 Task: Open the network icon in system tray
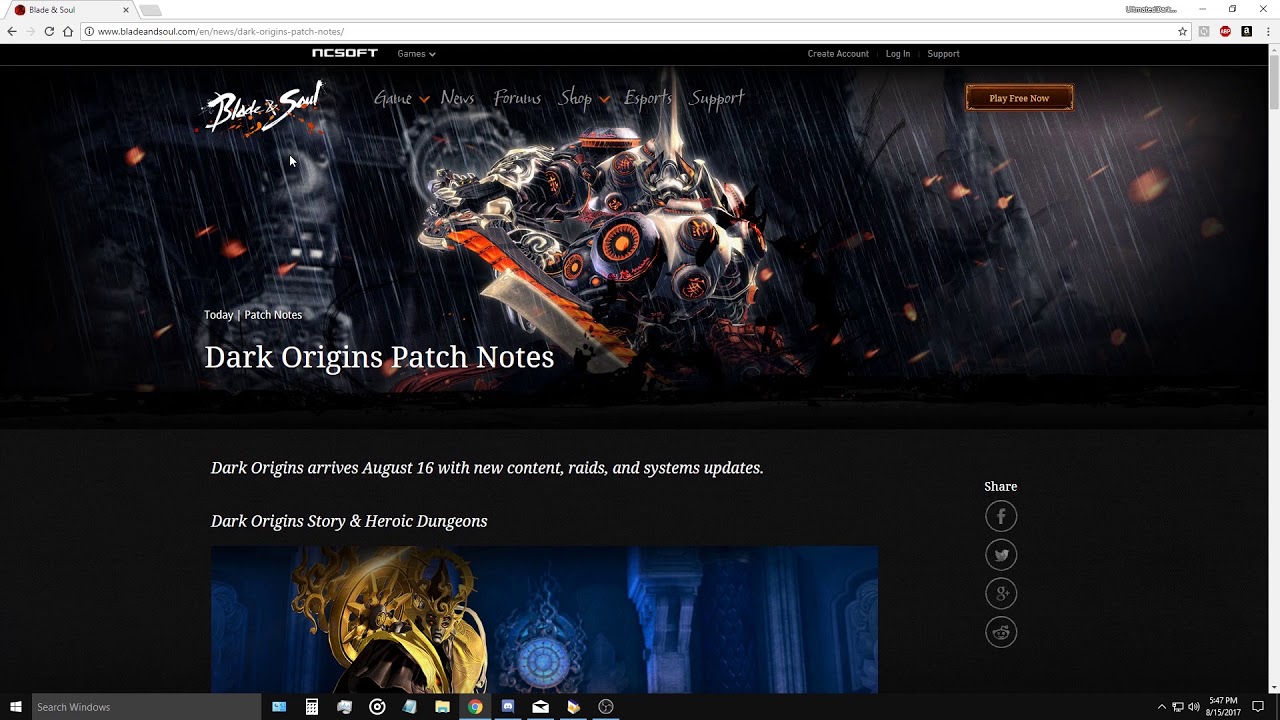1177,707
